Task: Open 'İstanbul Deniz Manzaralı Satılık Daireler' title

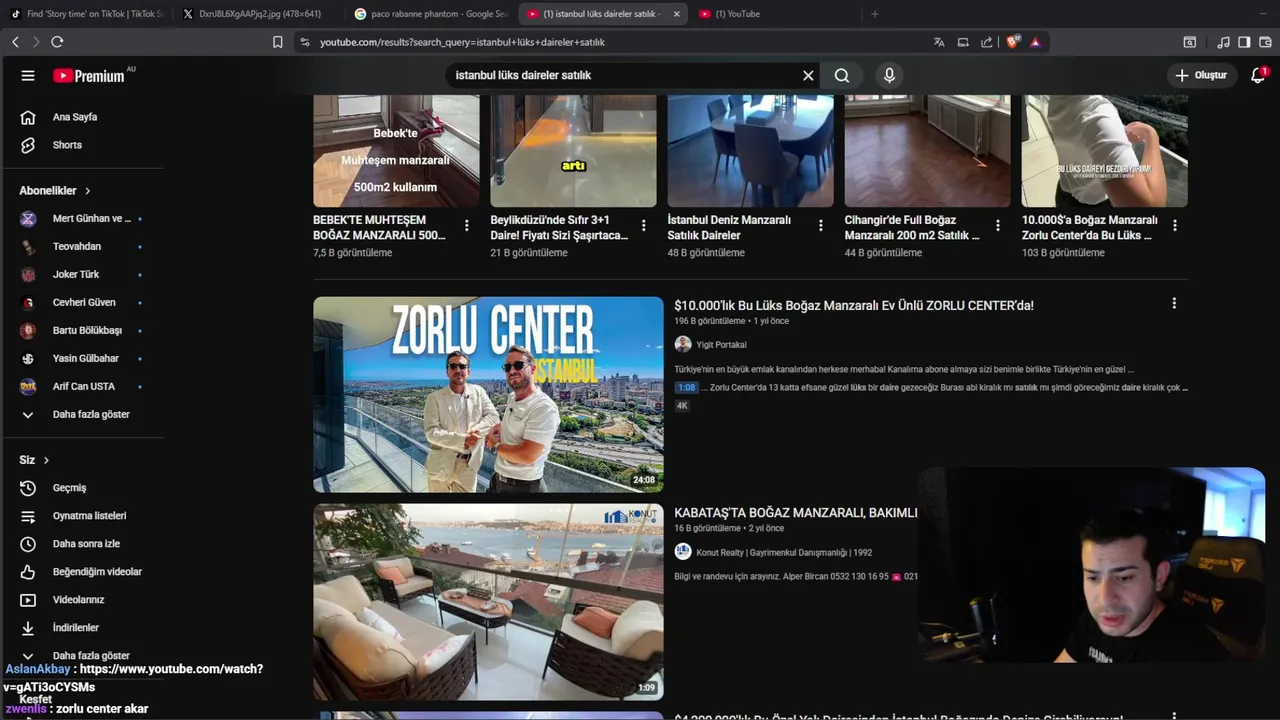Action: [x=729, y=227]
